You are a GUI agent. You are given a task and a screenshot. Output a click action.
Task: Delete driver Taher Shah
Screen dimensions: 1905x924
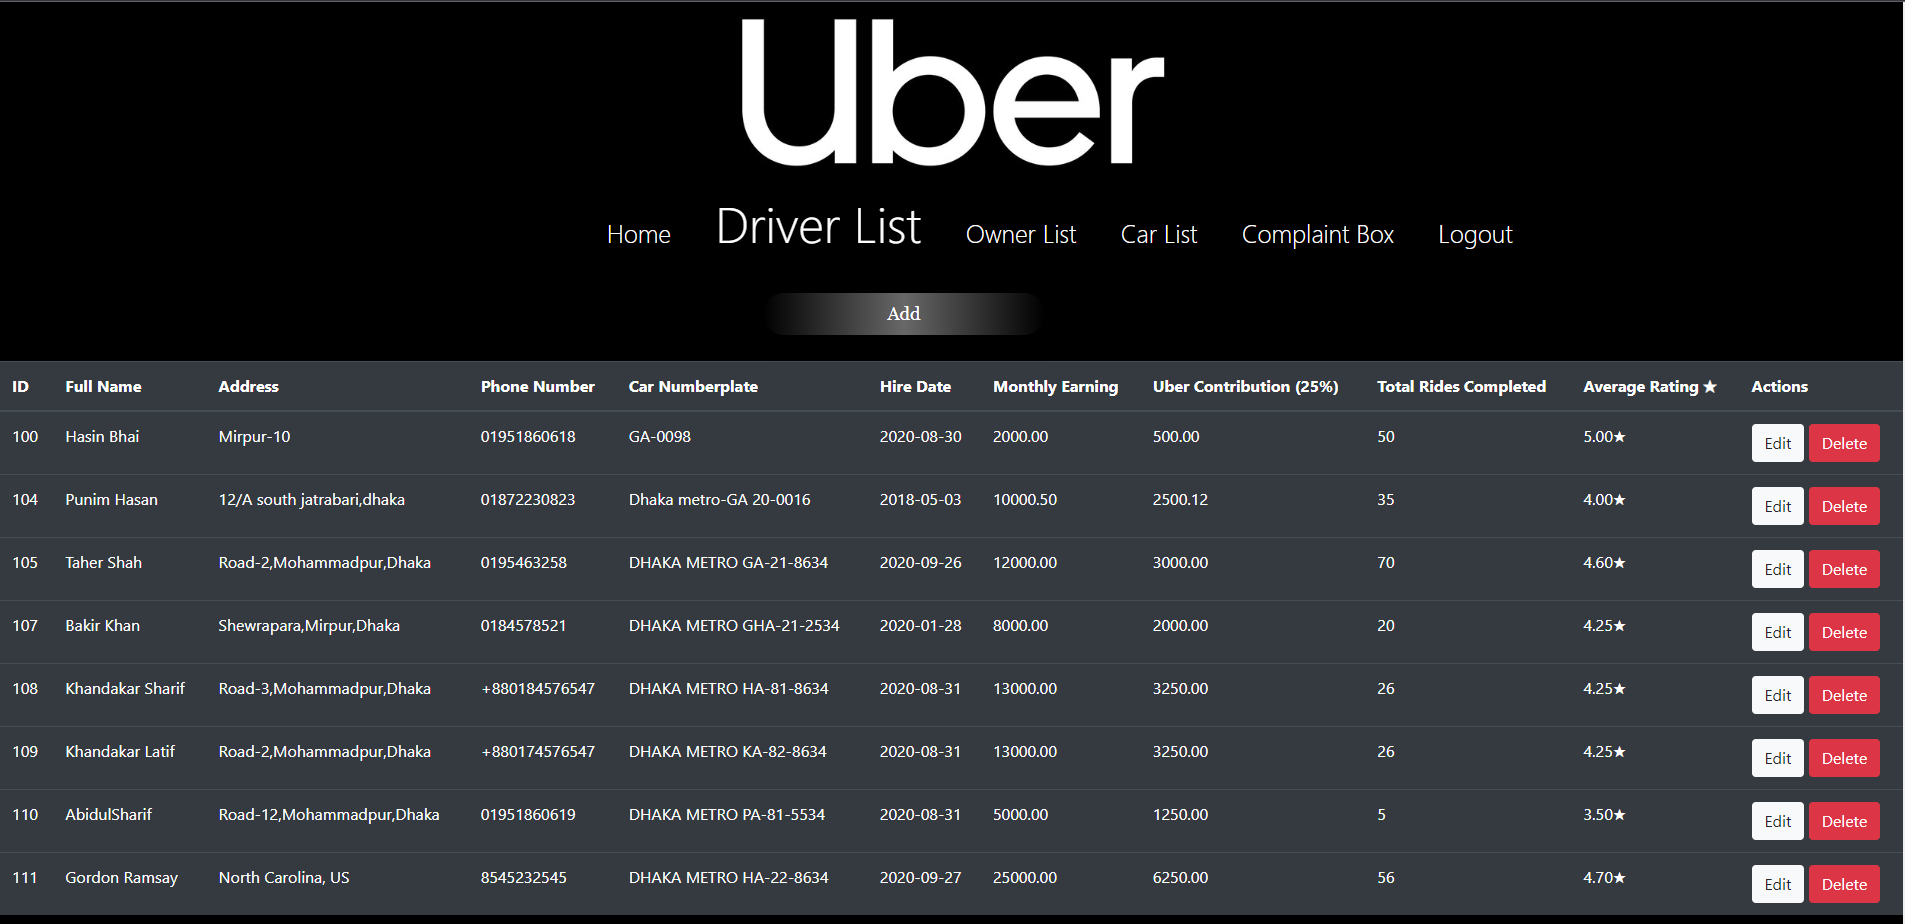pos(1844,569)
